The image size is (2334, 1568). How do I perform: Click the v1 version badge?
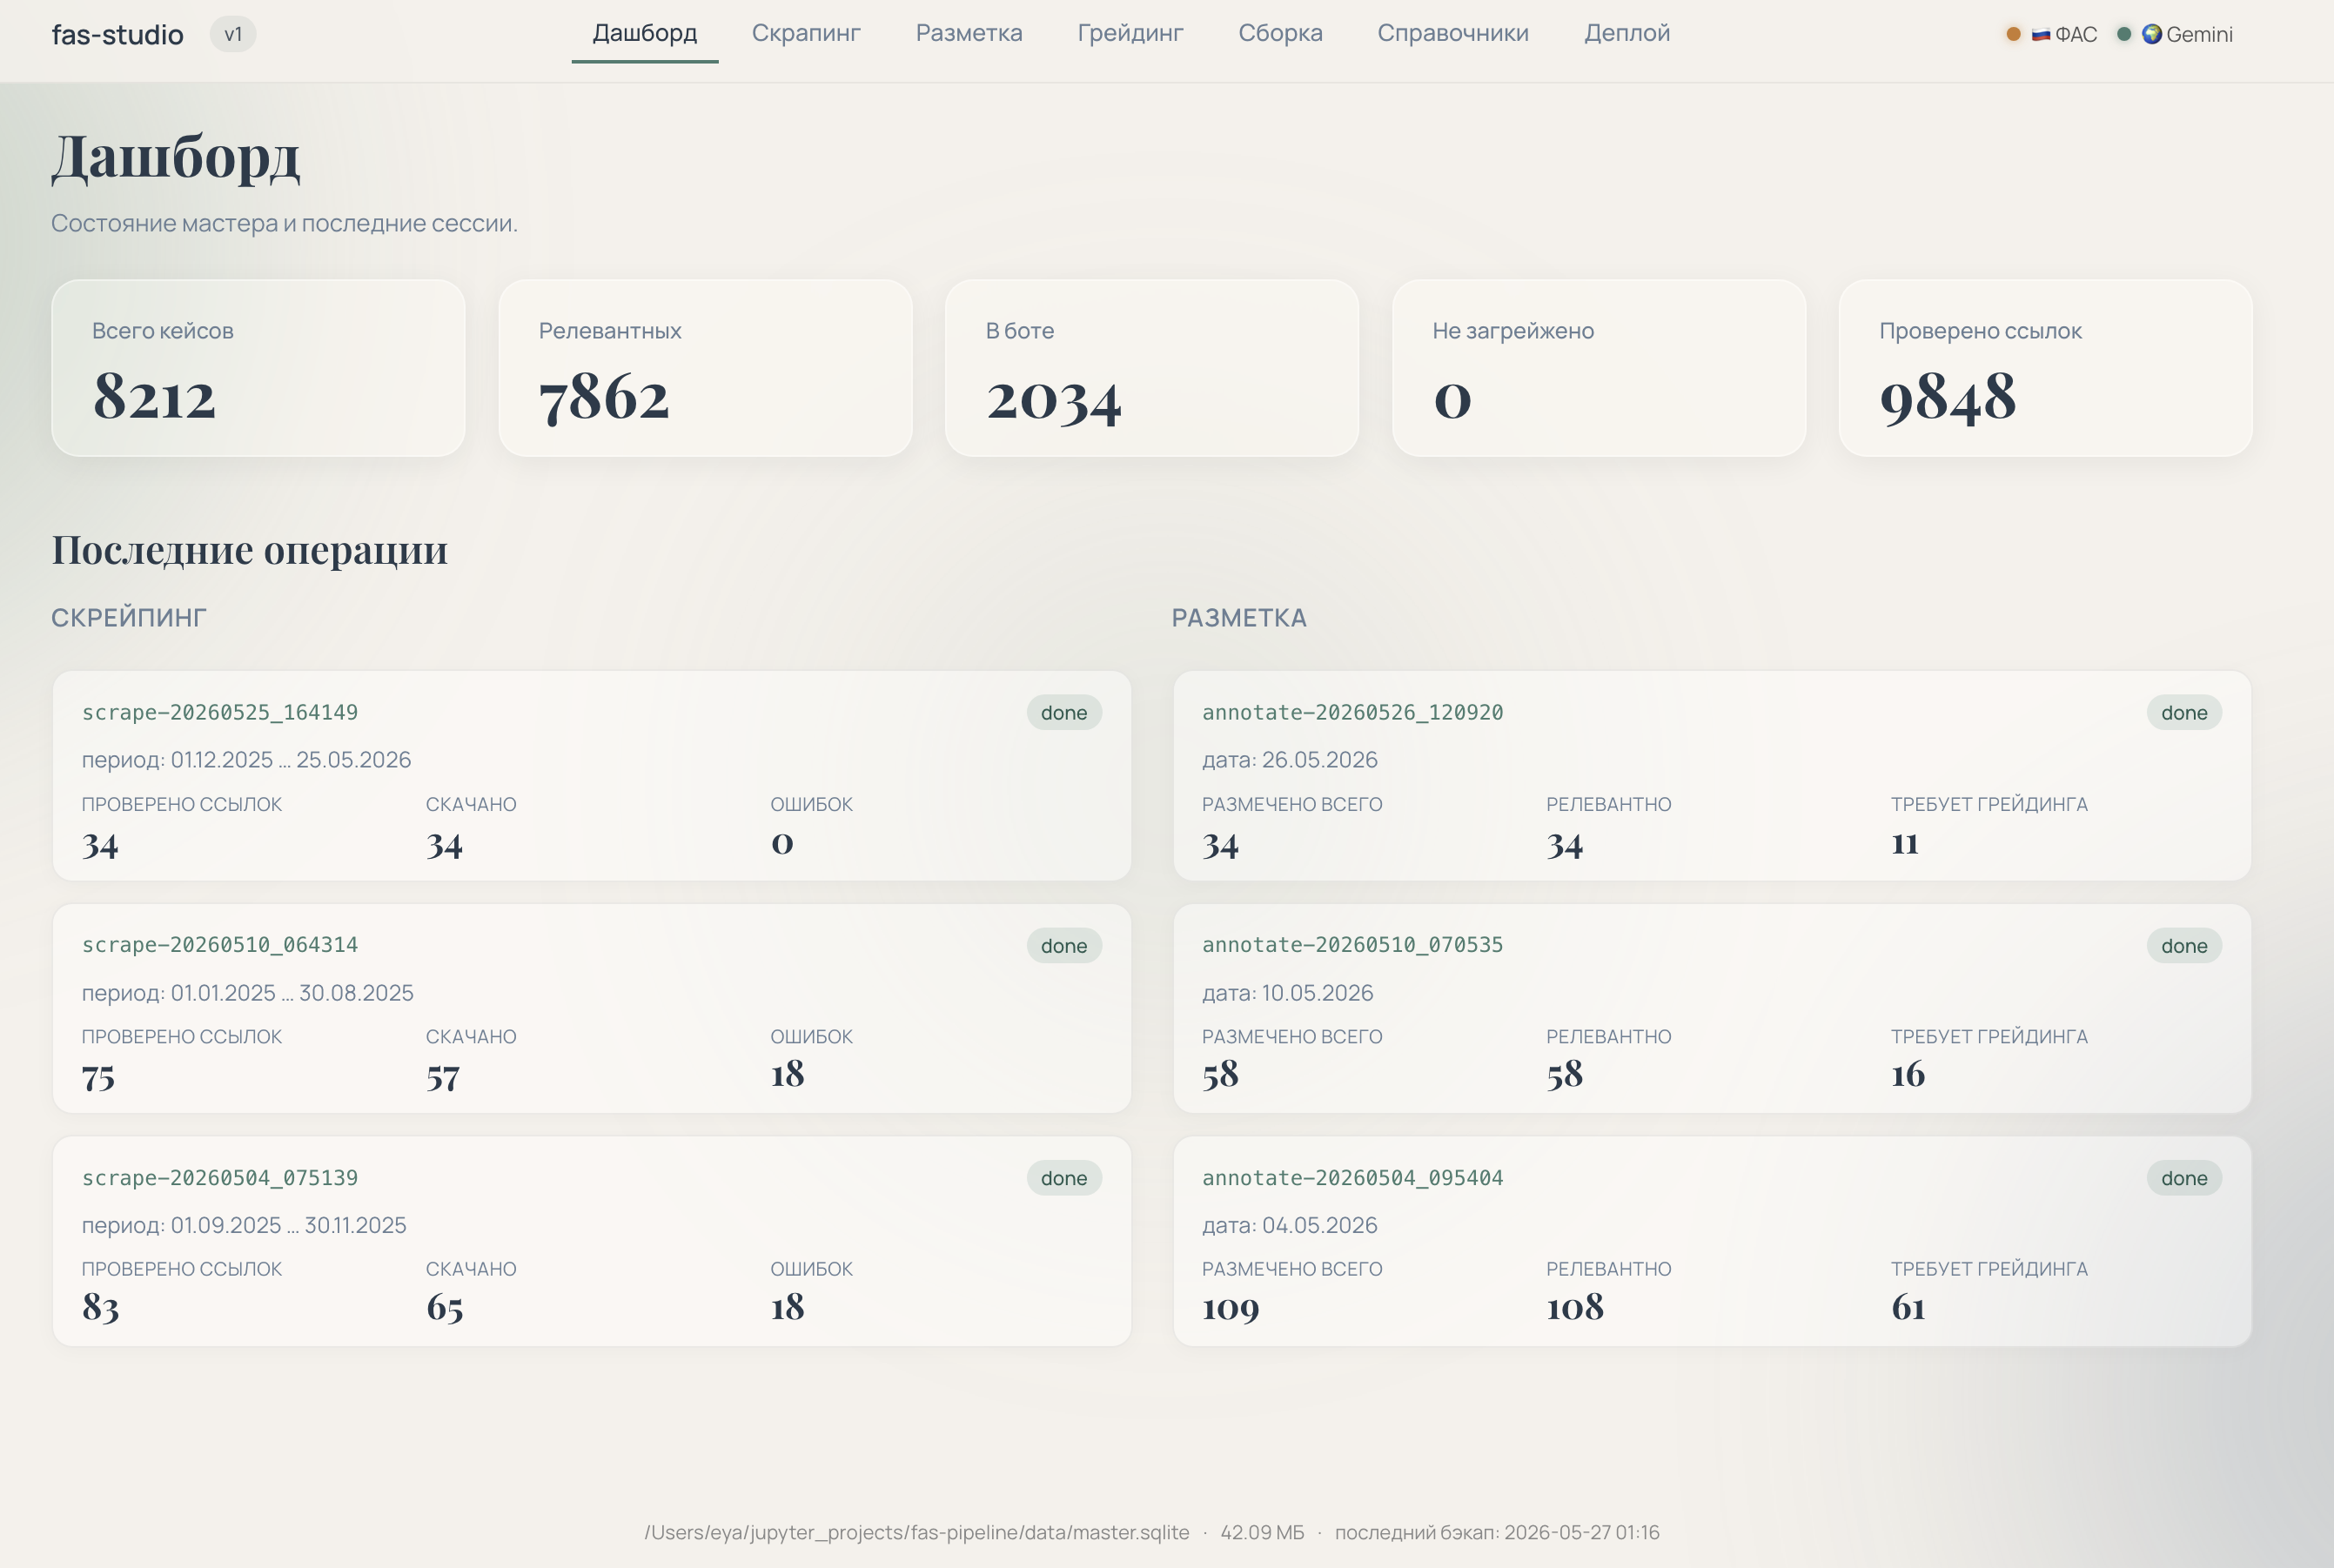(233, 34)
